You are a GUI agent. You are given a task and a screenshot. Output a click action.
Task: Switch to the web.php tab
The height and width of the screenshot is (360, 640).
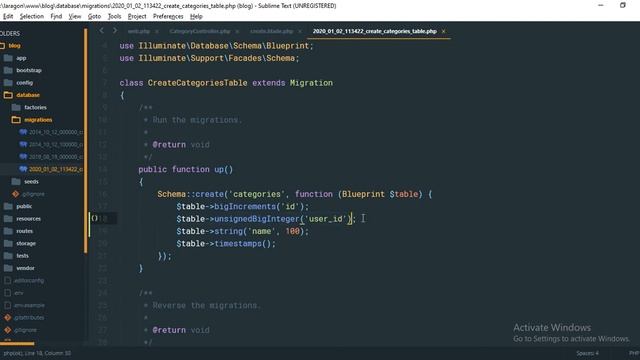pyautogui.click(x=139, y=31)
